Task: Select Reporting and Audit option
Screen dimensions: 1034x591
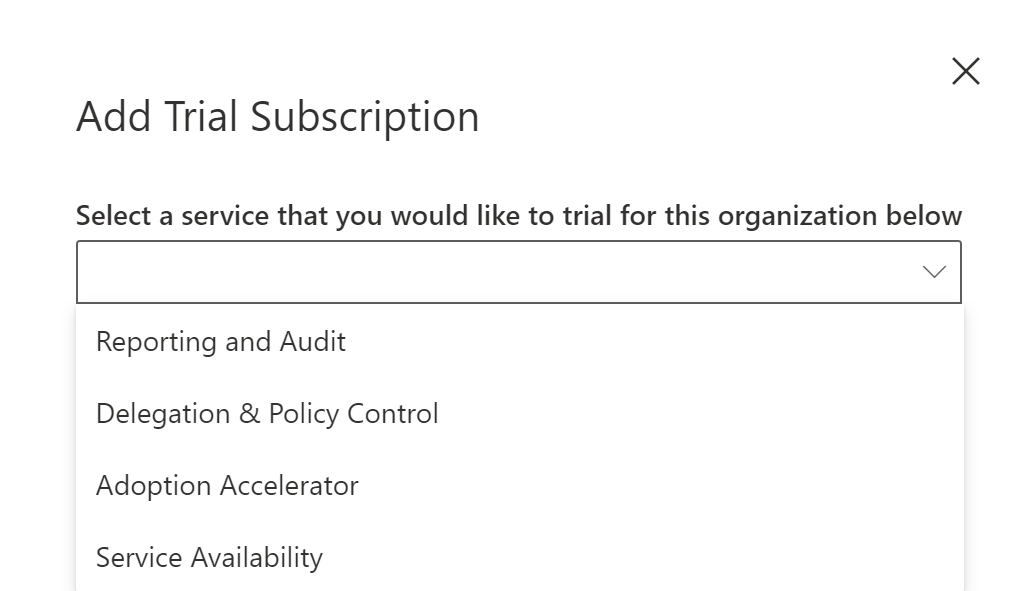Action: click(x=221, y=342)
